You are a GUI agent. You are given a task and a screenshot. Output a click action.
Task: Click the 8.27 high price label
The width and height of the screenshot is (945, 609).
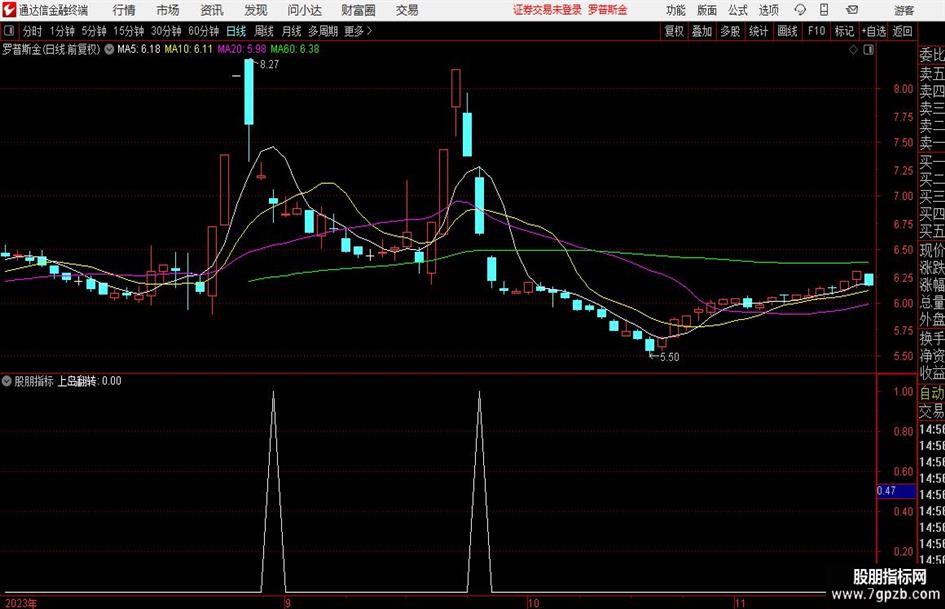tap(269, 65)
